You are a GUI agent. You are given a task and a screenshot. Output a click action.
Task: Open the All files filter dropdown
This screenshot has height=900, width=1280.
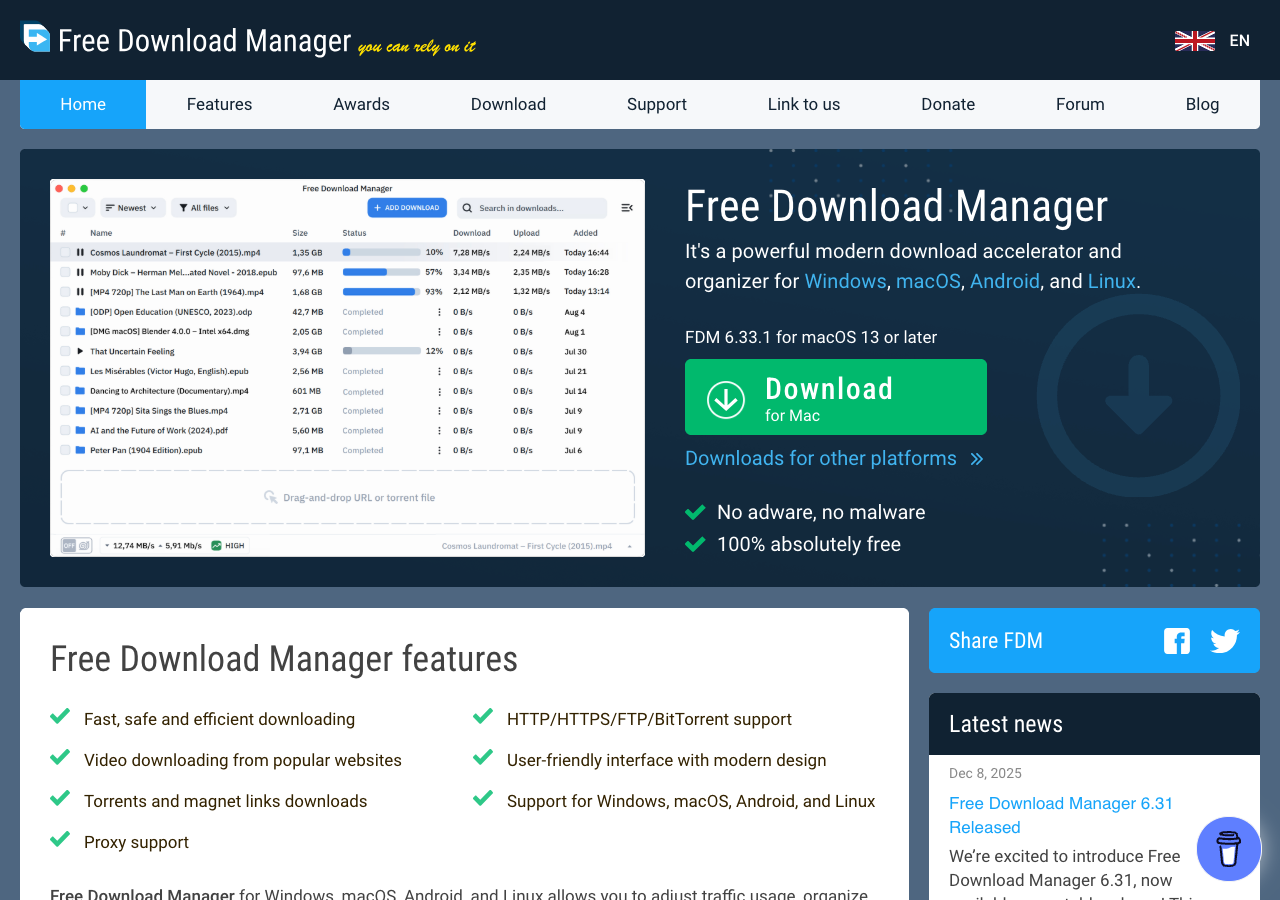(203, 207)
